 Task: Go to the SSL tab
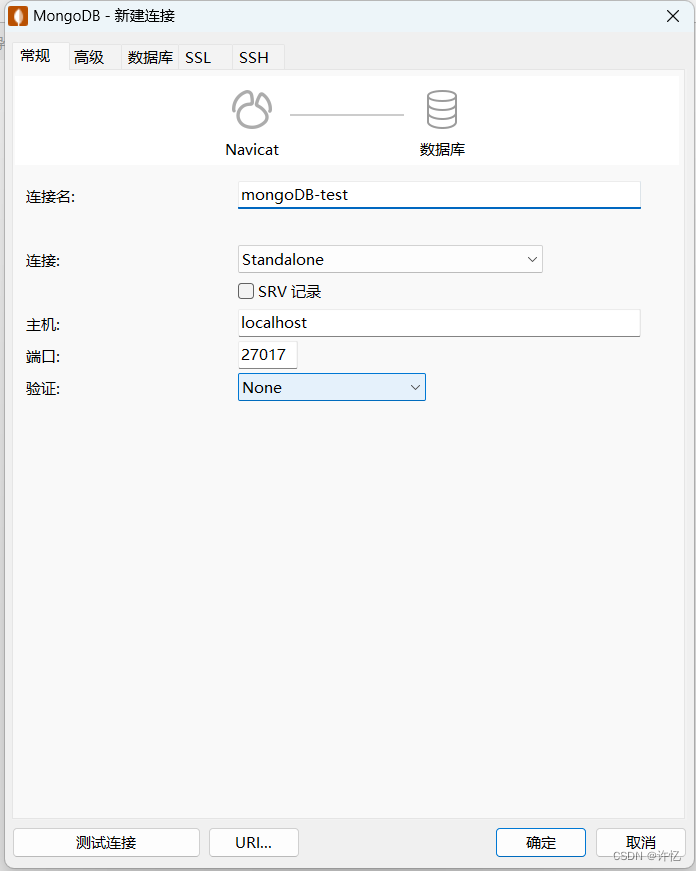(205, 57)
